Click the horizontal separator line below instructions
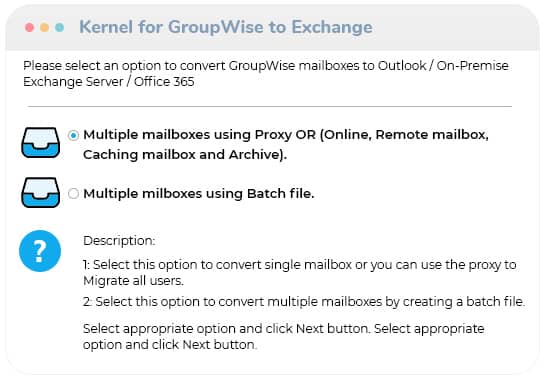The width and height of the screenshot is (545, 380). 270,106
